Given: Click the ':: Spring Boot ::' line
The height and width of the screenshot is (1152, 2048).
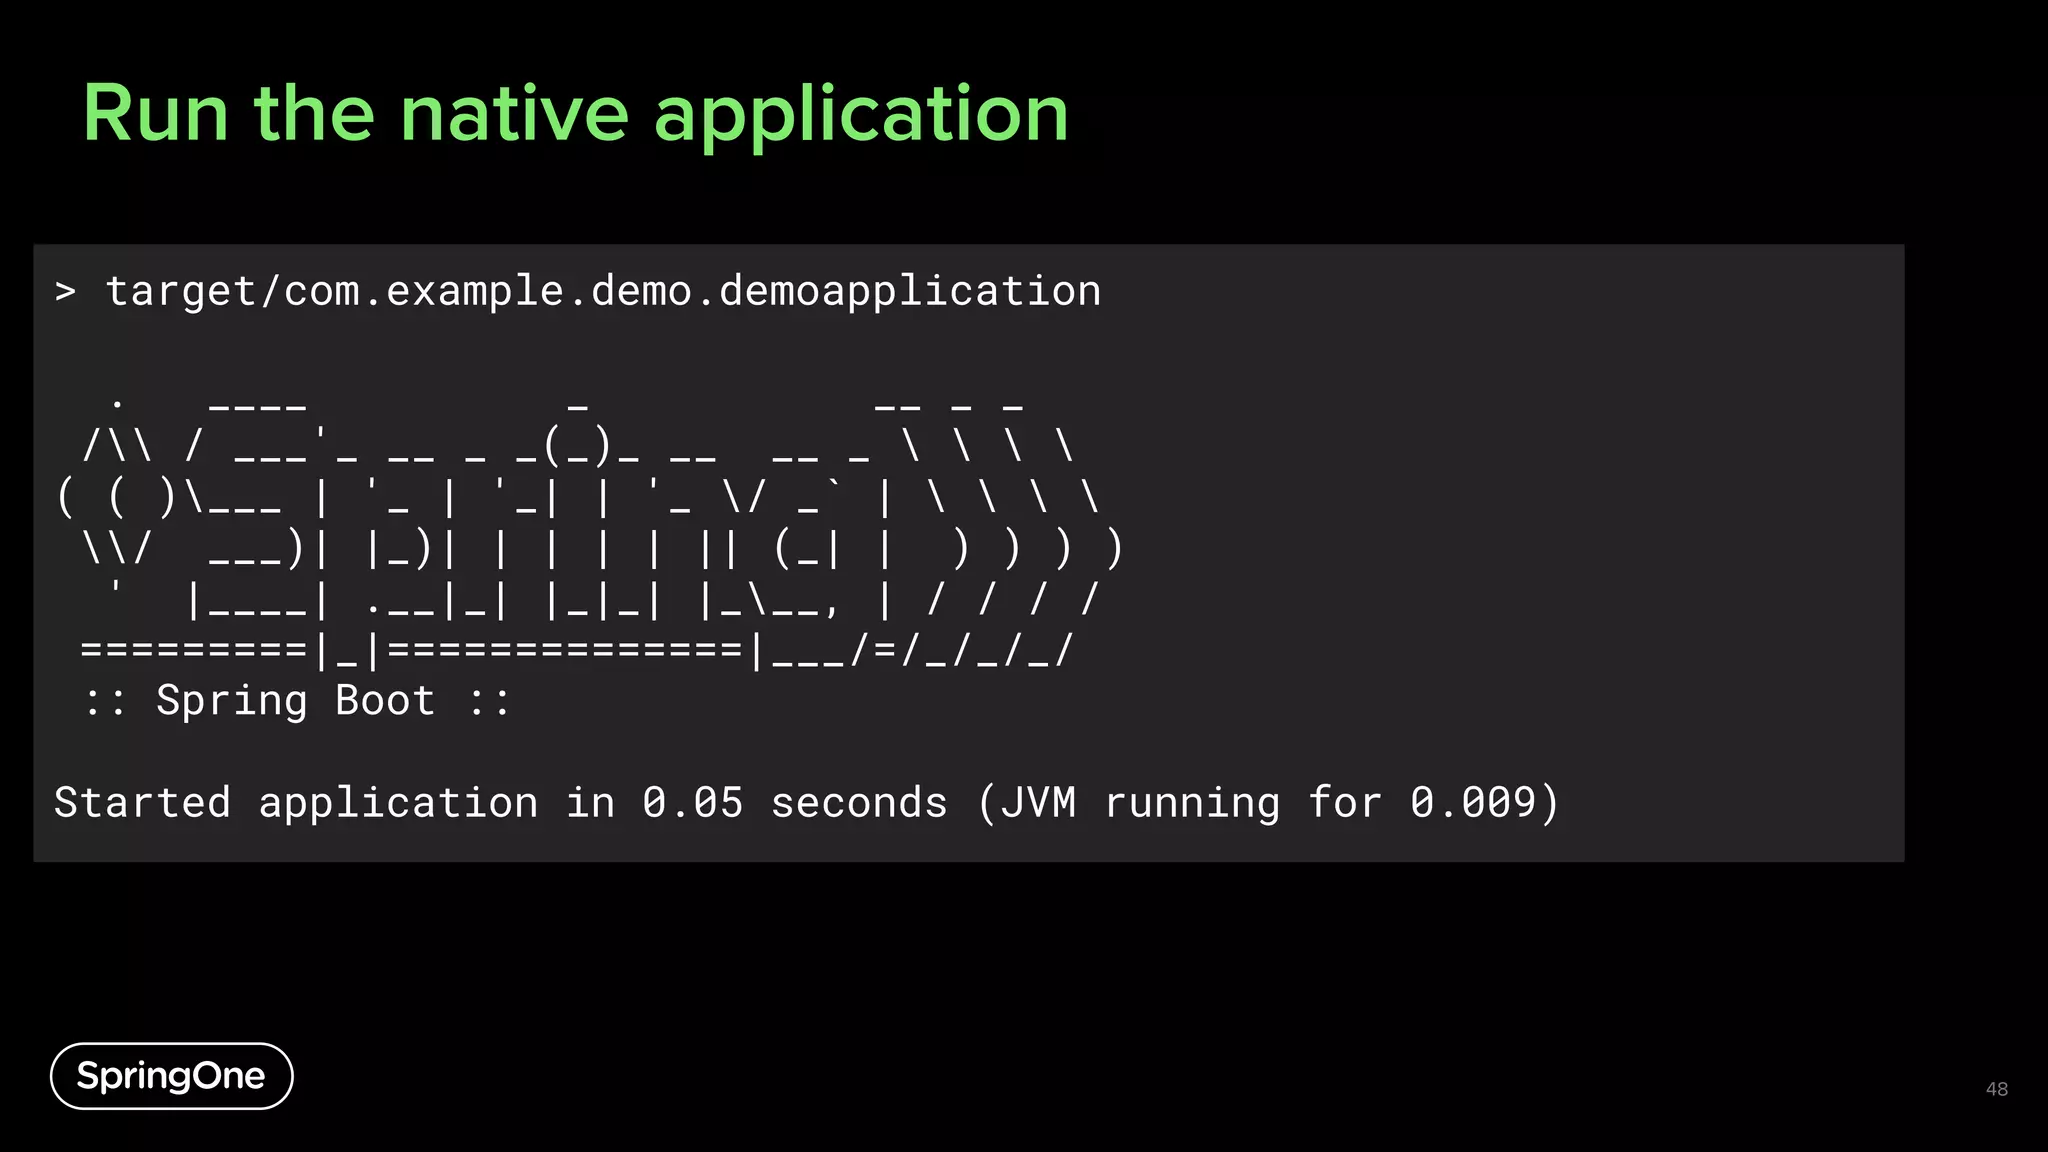Looking at the screenshot, I should pos(297,700).
